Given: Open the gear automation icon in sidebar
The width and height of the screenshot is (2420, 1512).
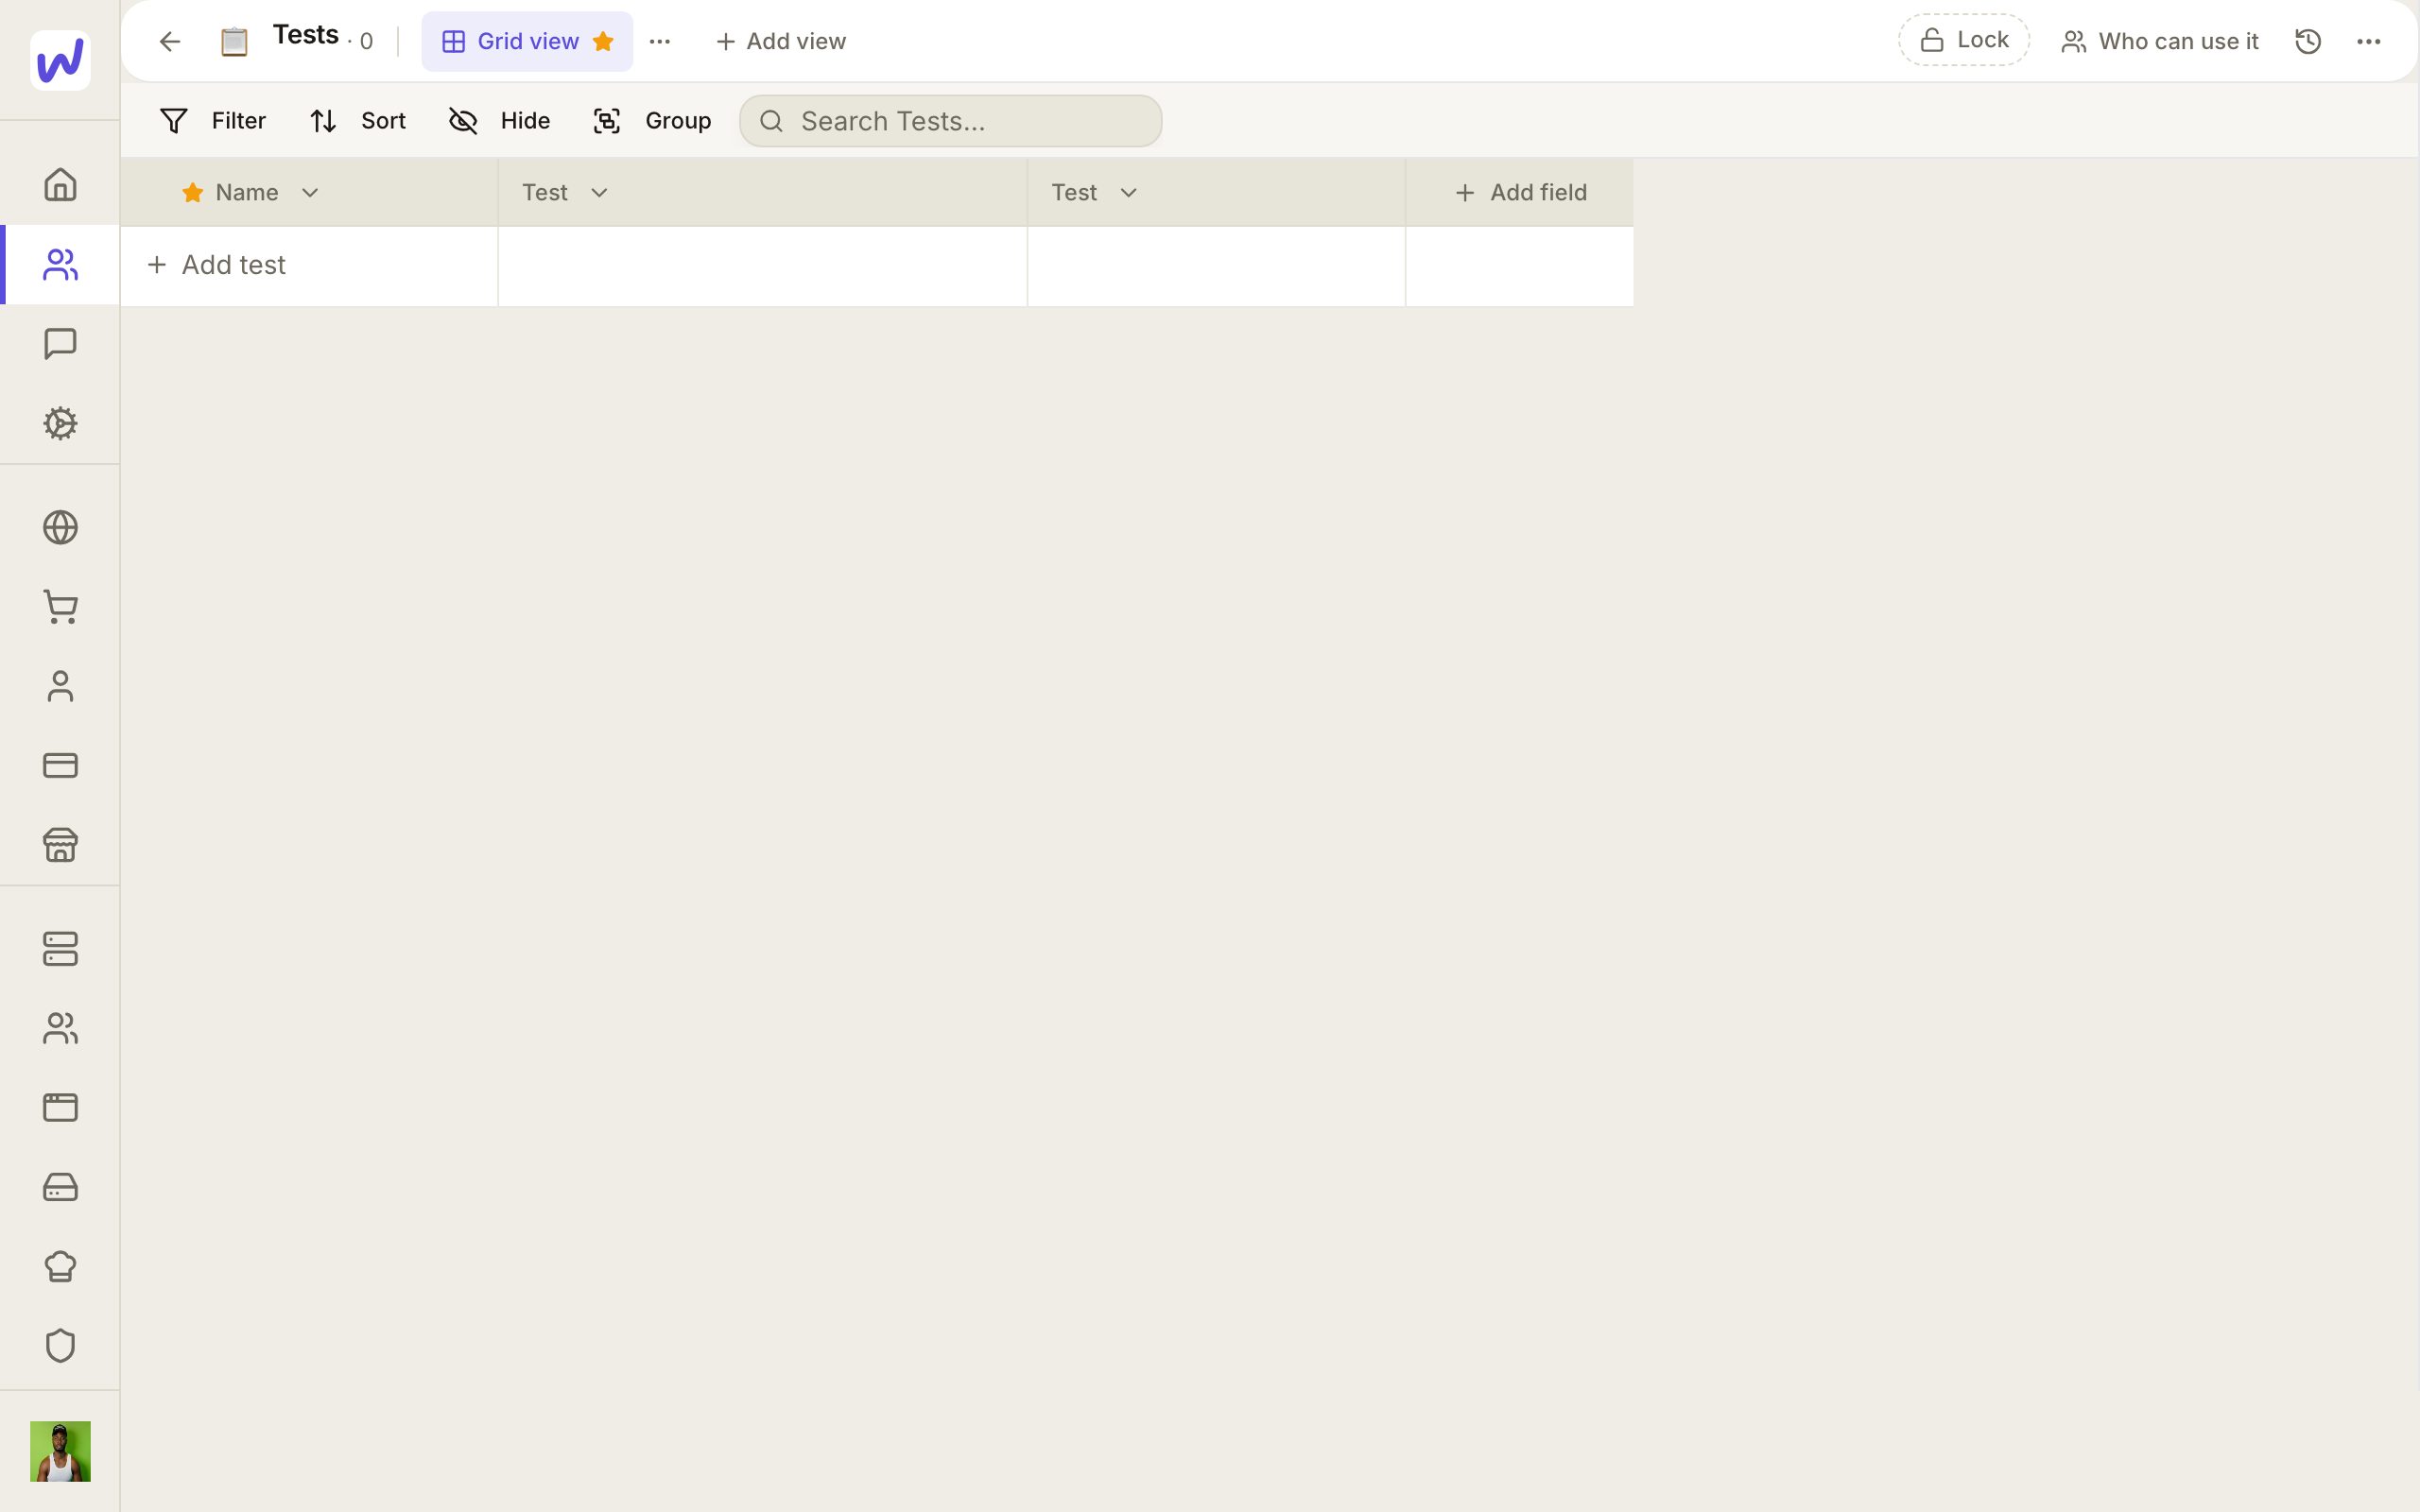Looking at the screenshot, I should point(60,423).
